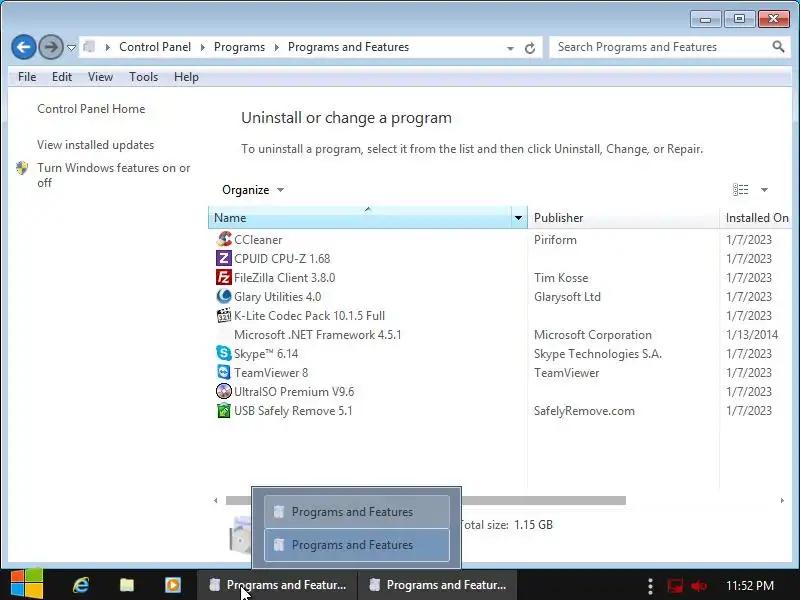
Task: Select the K-Lite Codec Pack icon
Action: (223, 315)
